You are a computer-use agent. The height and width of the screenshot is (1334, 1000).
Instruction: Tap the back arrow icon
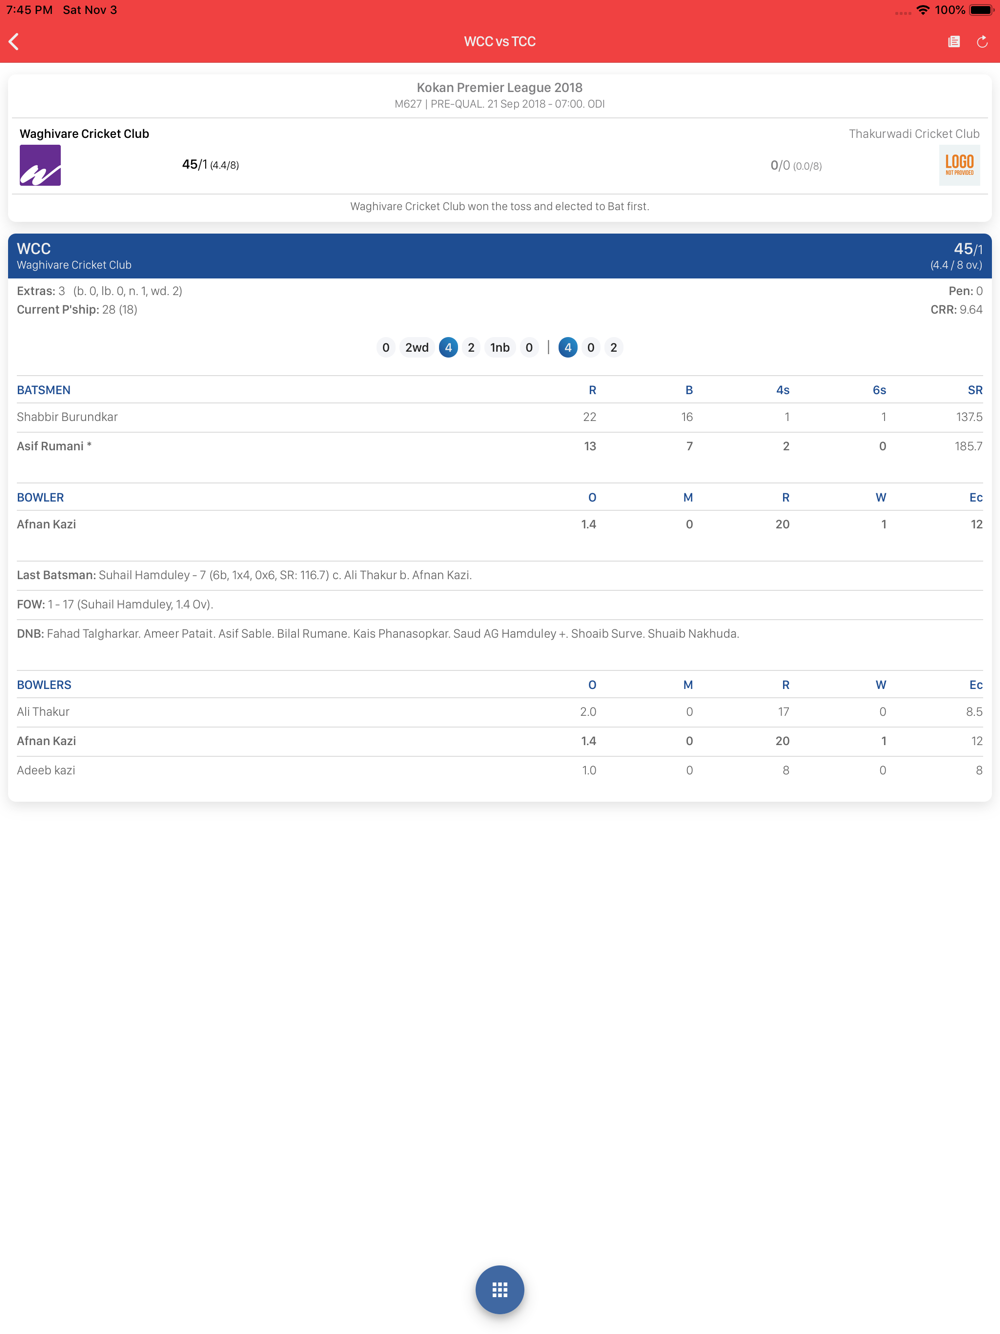point(14,41)
